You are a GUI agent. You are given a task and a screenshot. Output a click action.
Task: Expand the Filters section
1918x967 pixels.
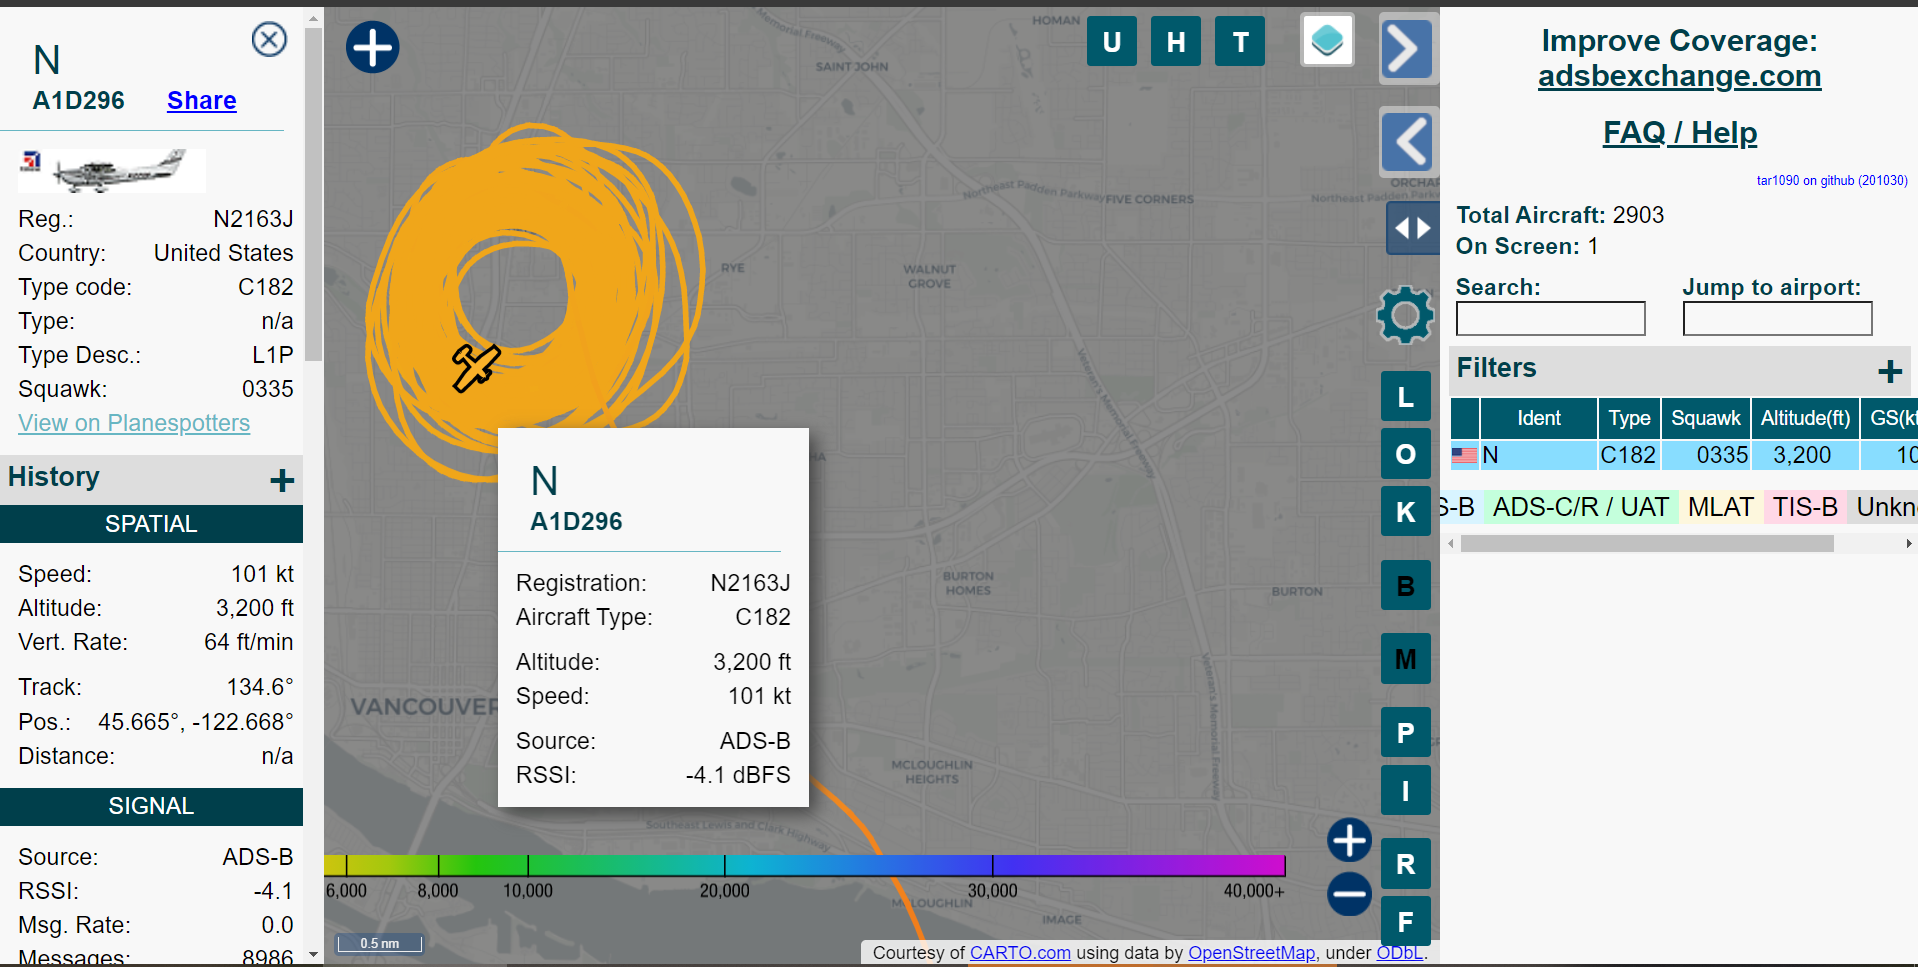pos(1889,371)
